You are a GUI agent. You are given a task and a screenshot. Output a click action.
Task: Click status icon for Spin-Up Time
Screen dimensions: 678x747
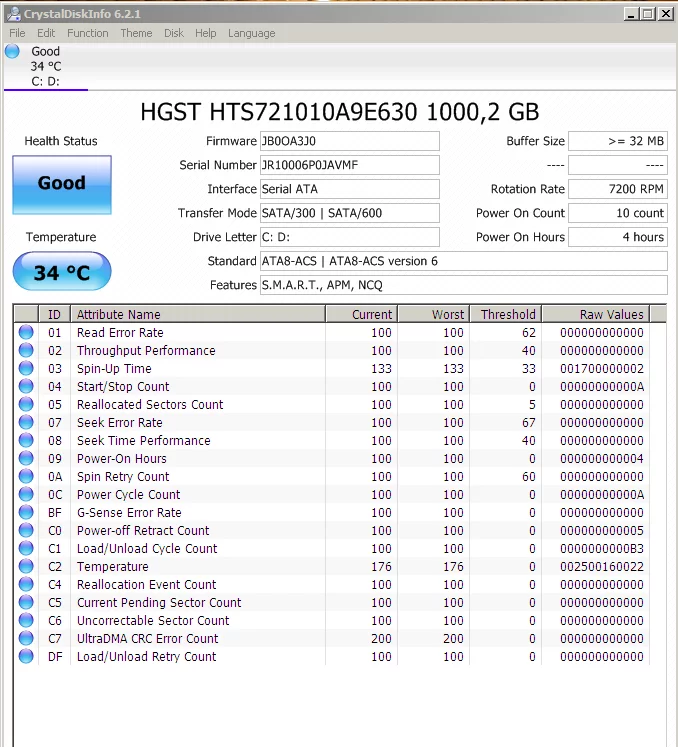tap(26, 368)
